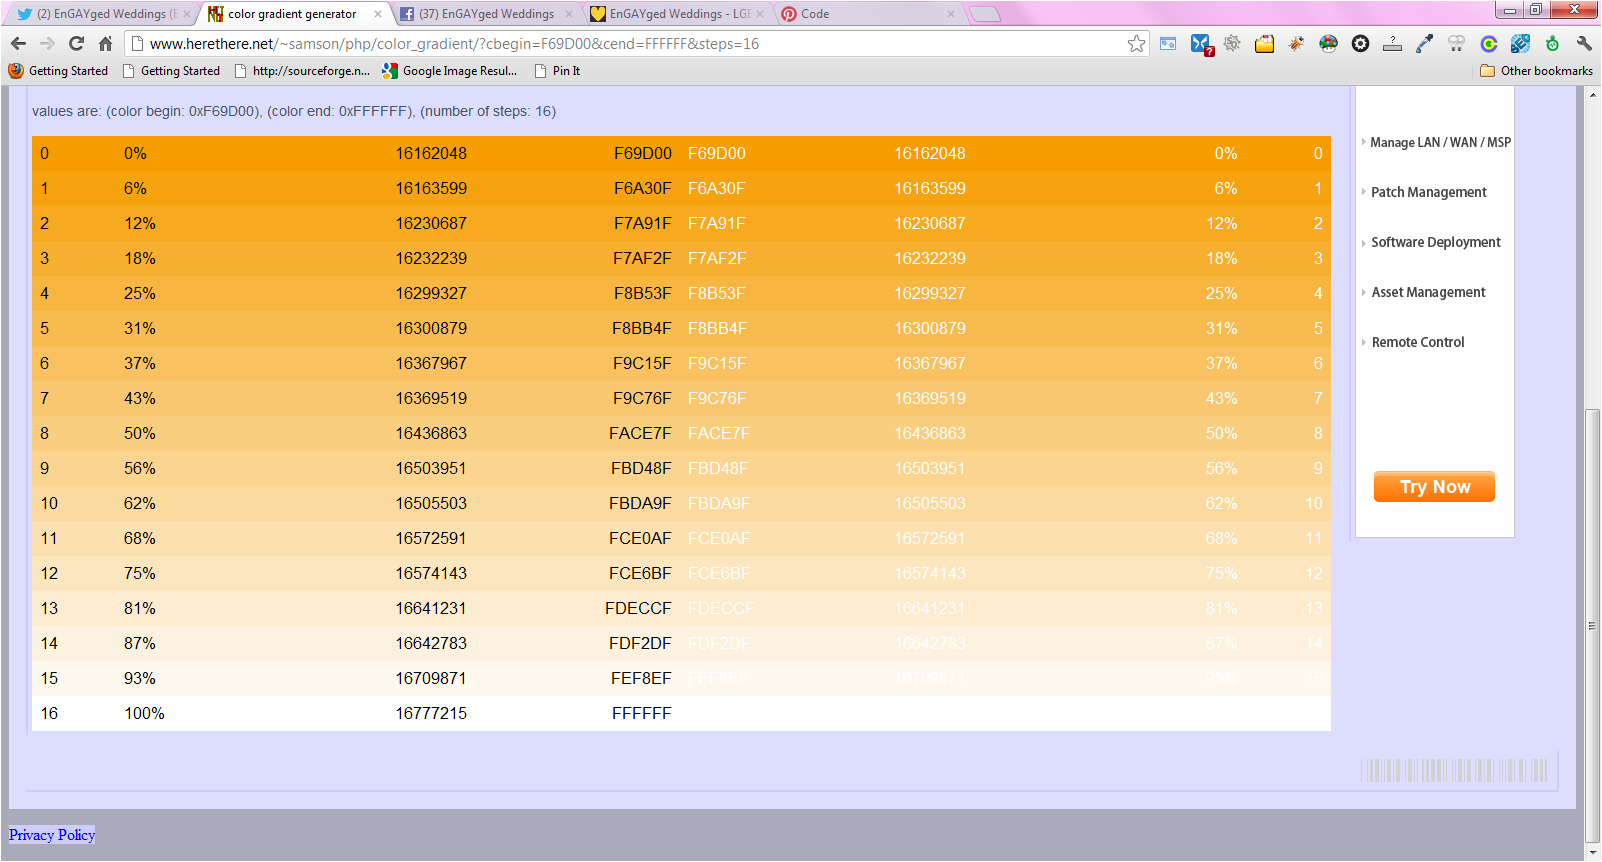The width and height of the screenshot is (1602, 862).
Task: Select the black FACE7F hex value
Action: pos(640,433)
